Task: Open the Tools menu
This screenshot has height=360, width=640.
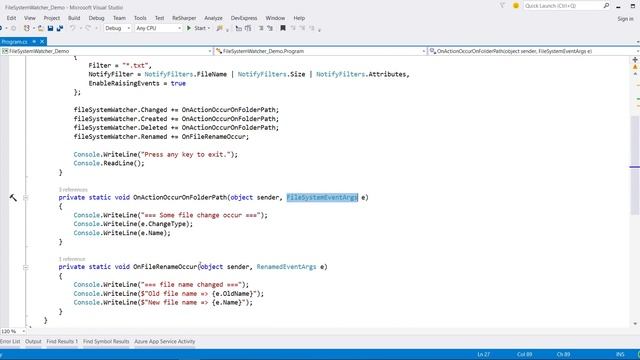Action: click(x=140, y=18)
